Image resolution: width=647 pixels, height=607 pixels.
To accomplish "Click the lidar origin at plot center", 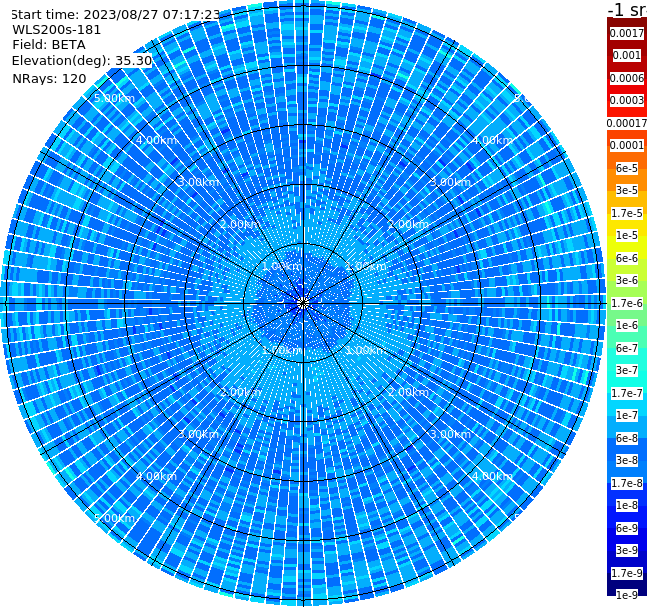I will 303,303.
